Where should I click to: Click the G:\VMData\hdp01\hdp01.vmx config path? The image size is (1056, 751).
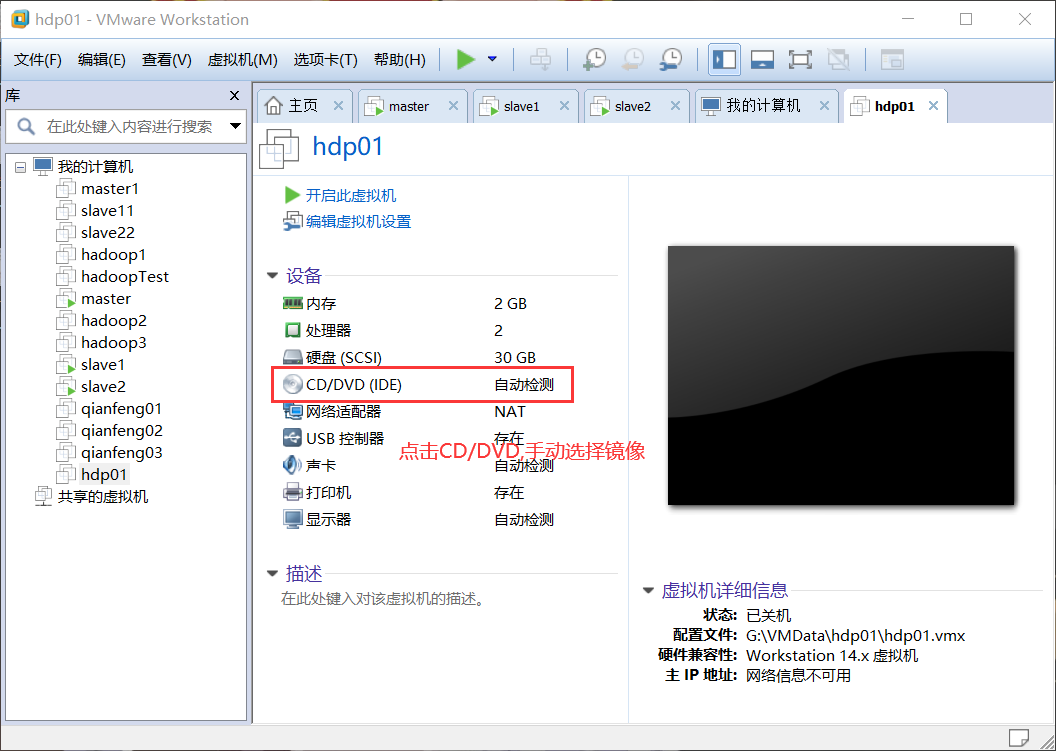(x=855, y=636)
